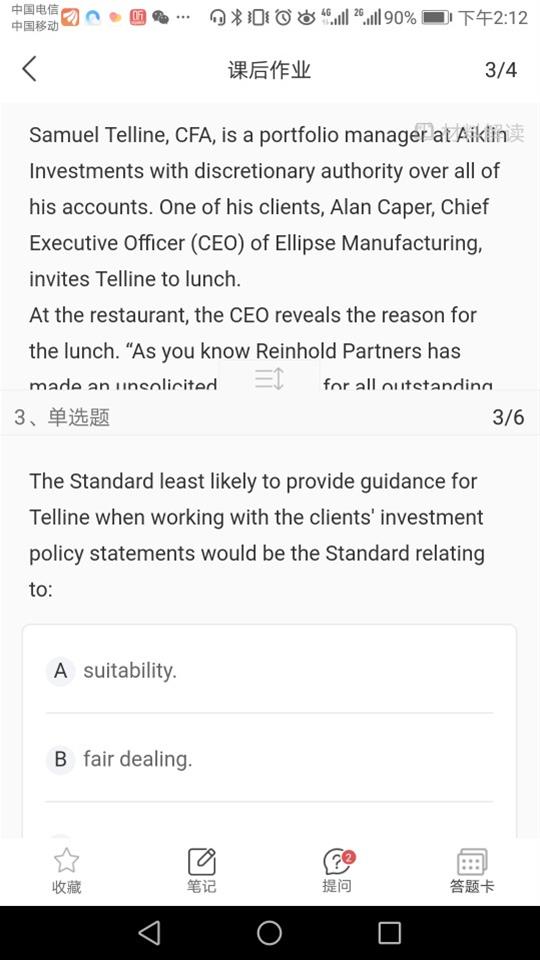Image resolution: width=540 pixels, height=960 pixels.
Task: Tap the Android home circle button
Action: click(x=269, y=932)
